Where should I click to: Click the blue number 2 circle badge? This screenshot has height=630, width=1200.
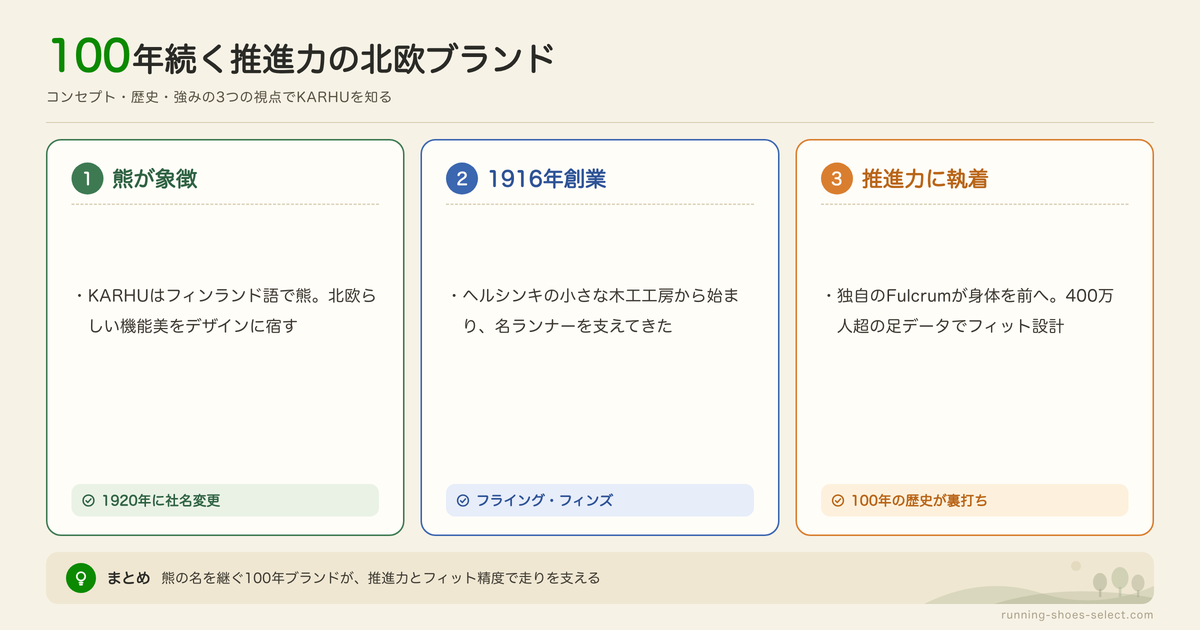462,179
